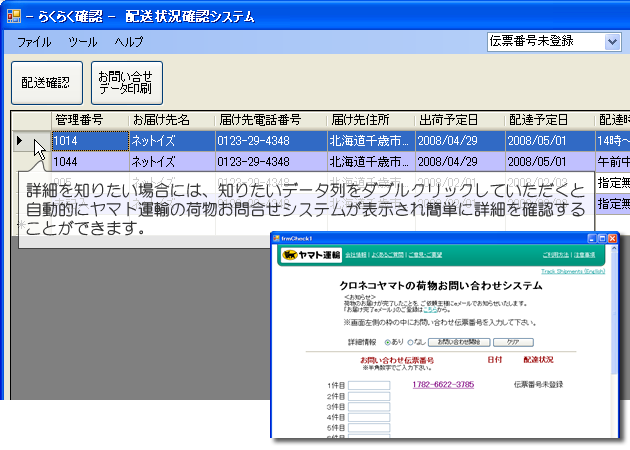Click the app icon in the title bar

[x=11, y=17]
